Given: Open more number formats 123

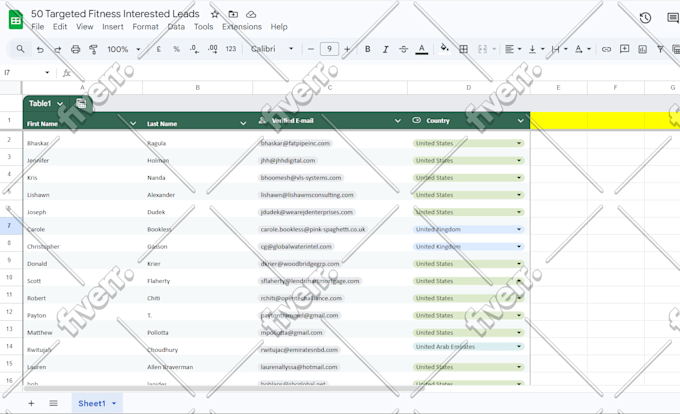Looking at the screenshot, I should 231,49.
